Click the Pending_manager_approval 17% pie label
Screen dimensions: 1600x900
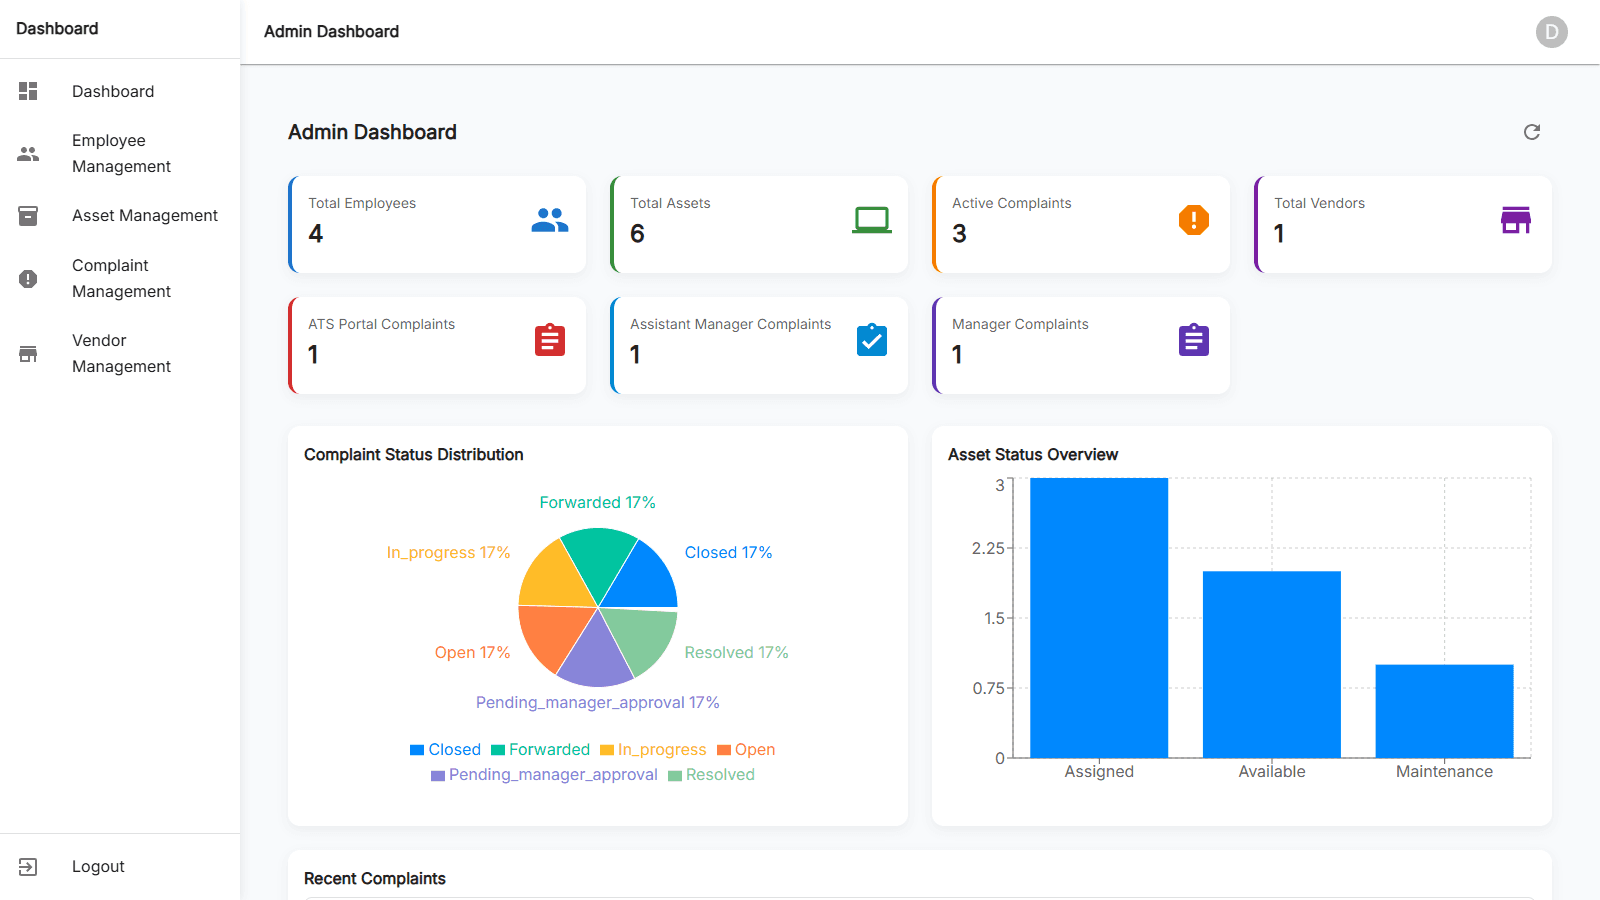coord(598,702)
